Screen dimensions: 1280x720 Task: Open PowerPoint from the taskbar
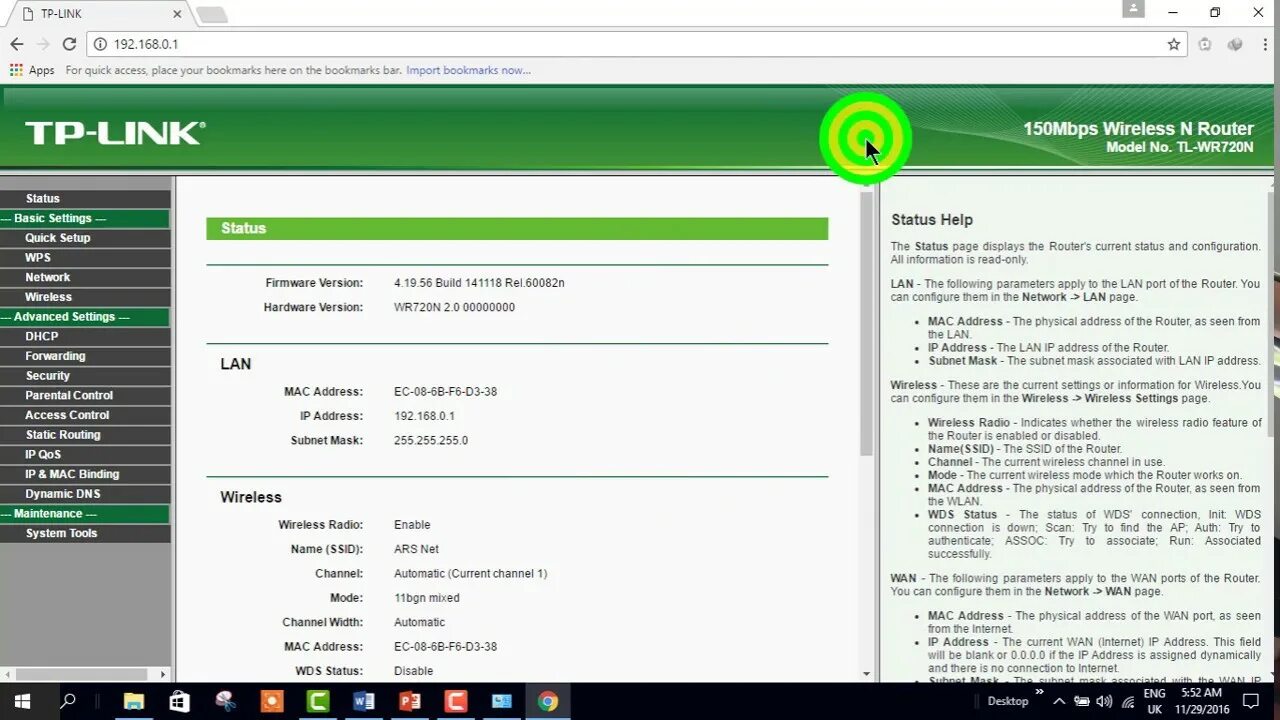(x=410, y=701)
